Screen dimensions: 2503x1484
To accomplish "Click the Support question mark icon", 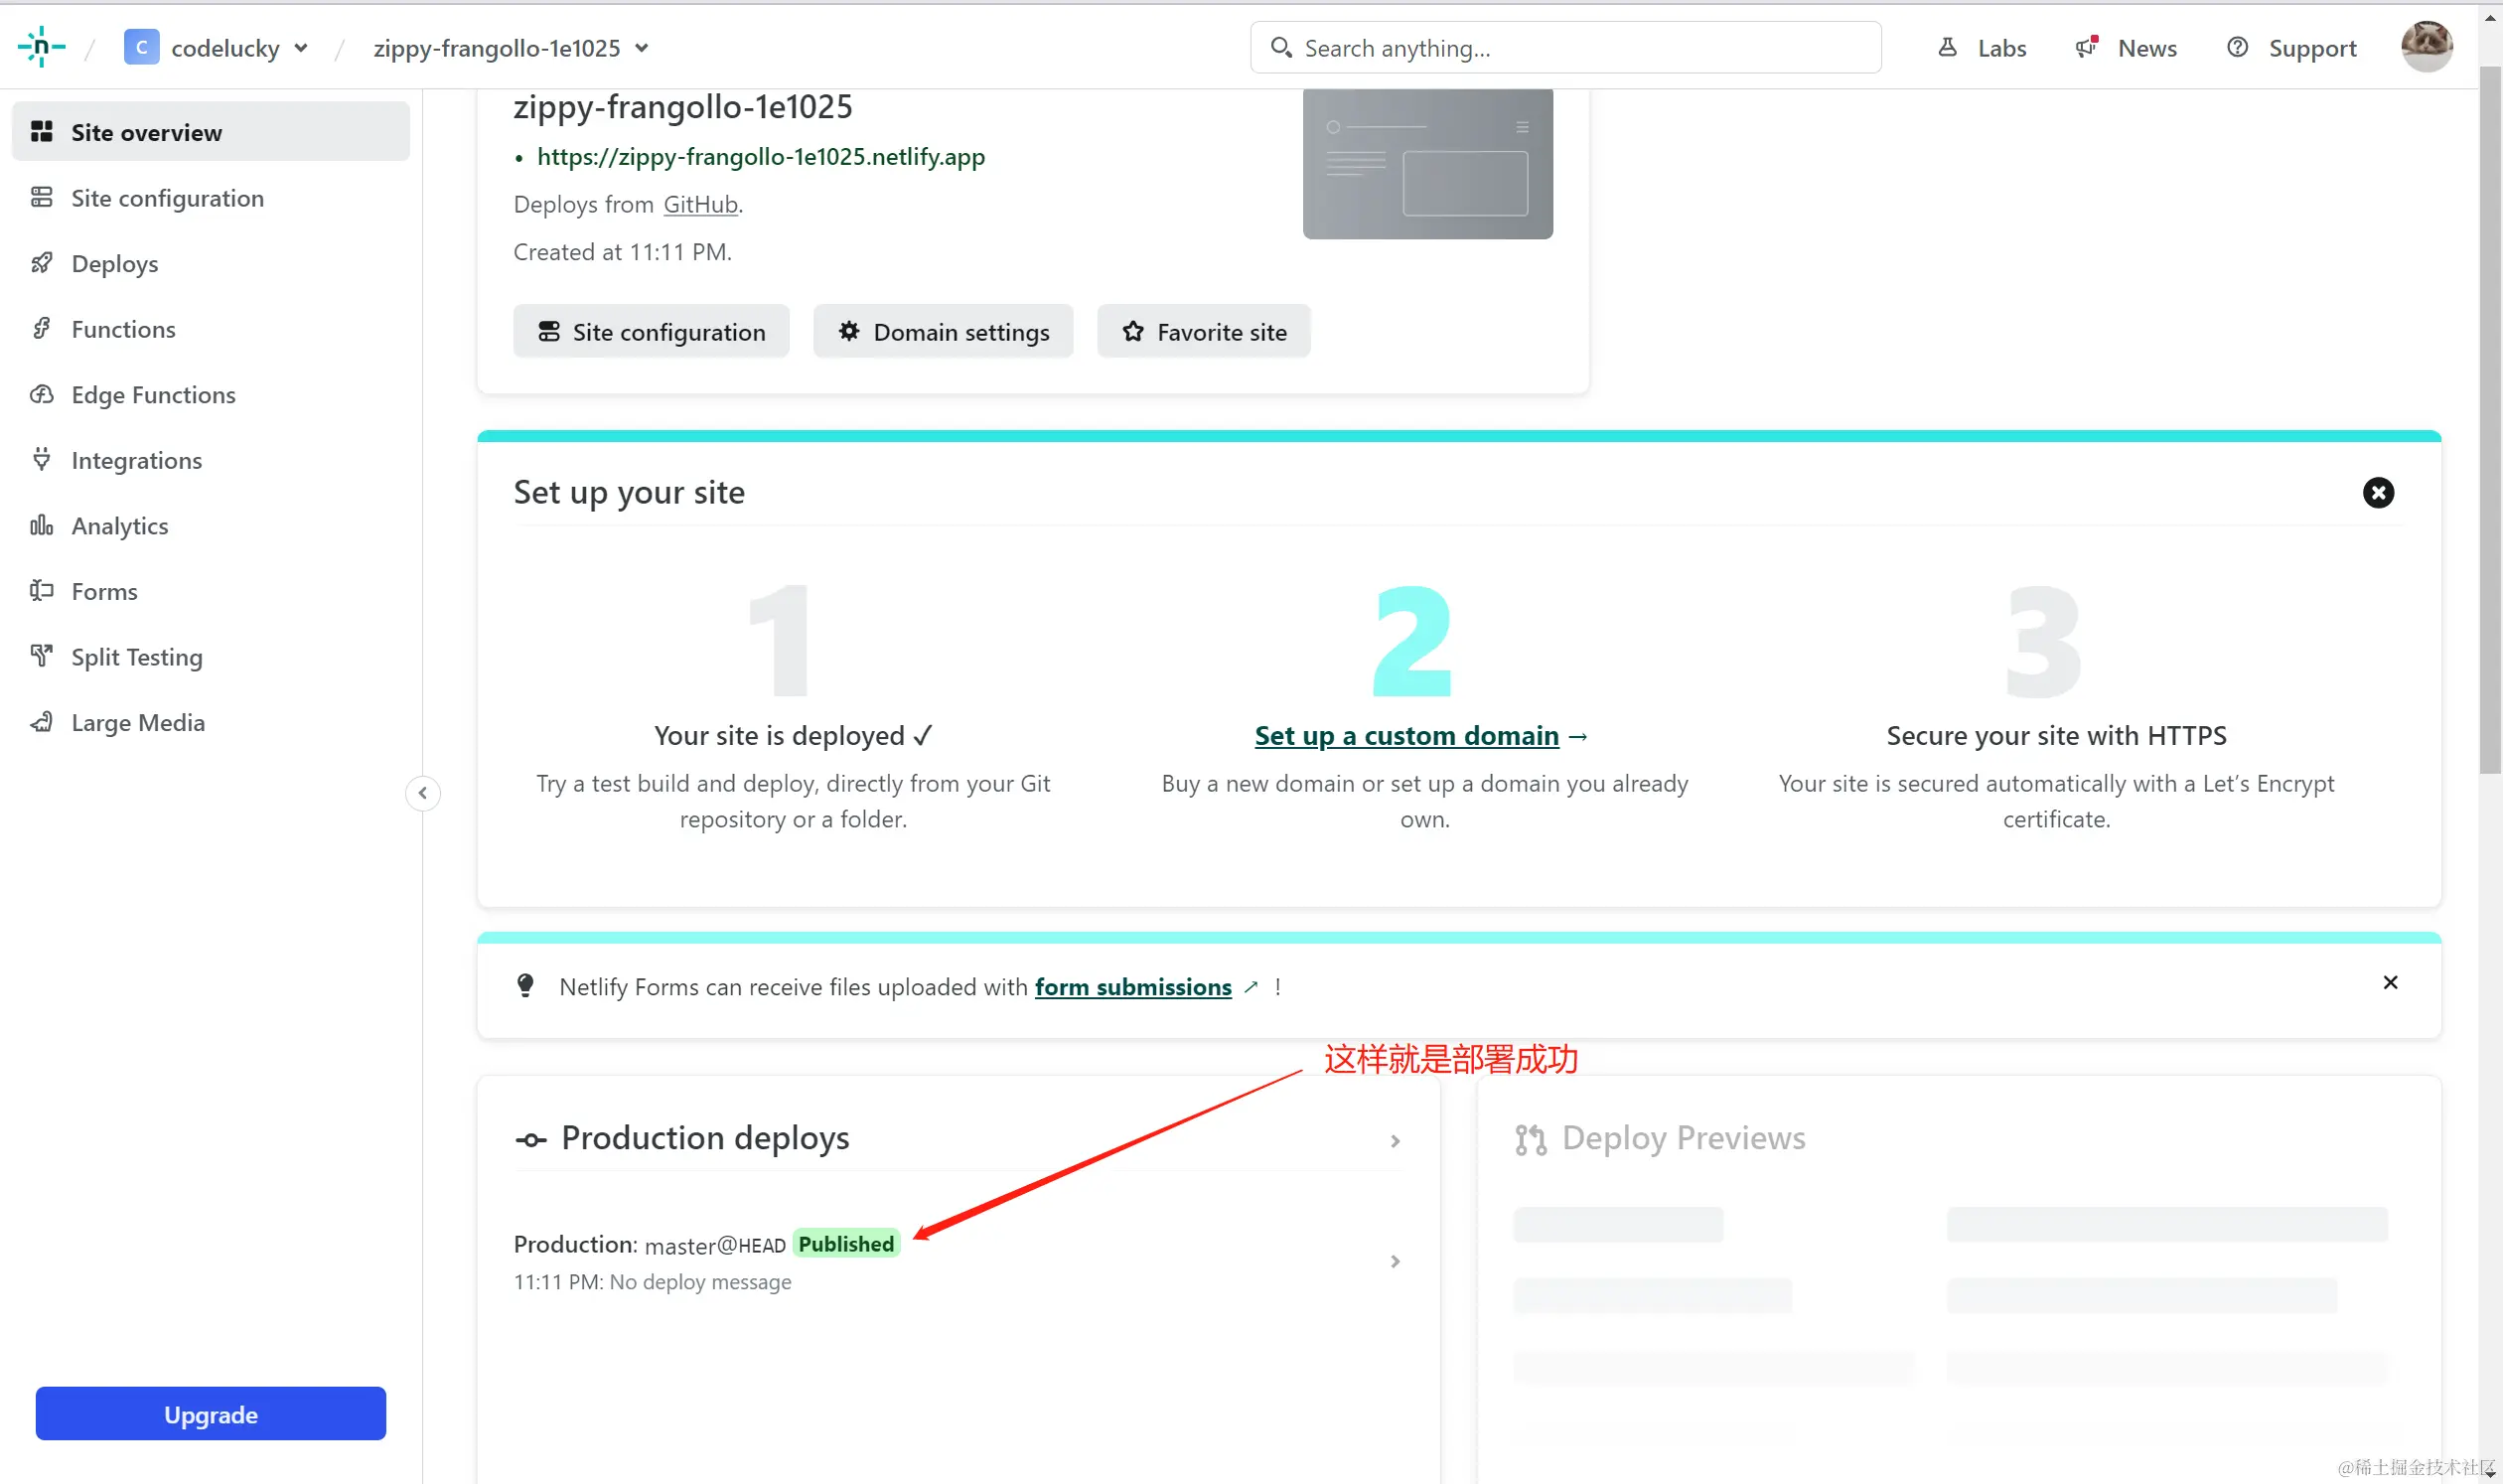I will coord(2238,47).
